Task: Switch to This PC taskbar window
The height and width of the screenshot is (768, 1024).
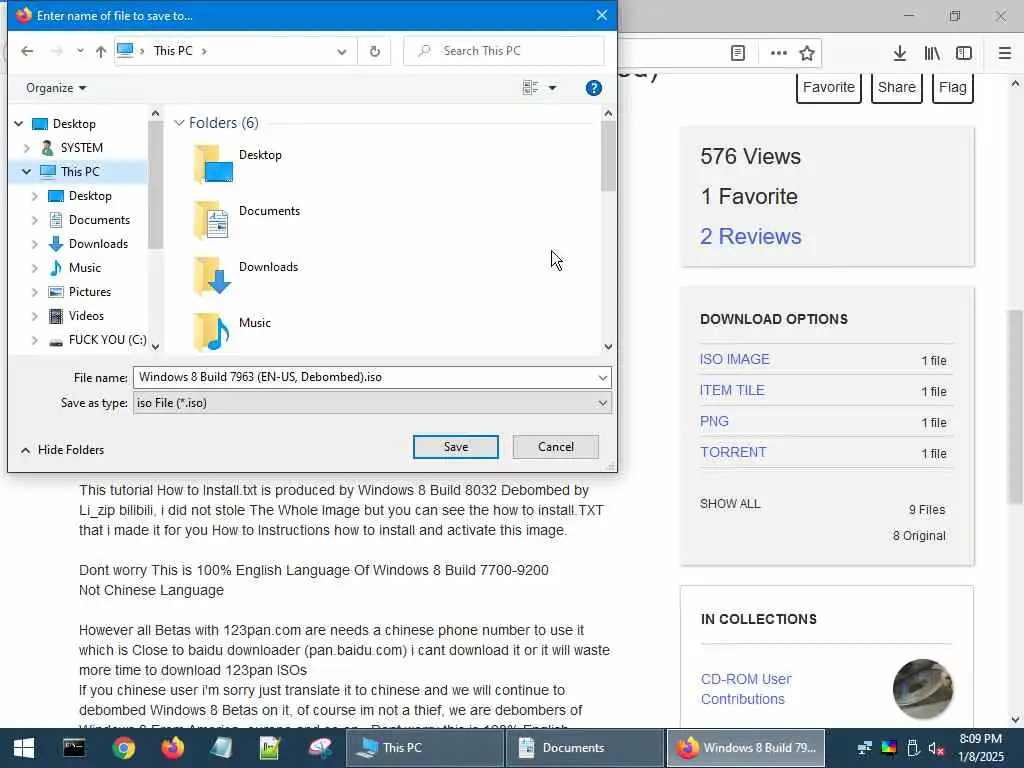Action: [423, 748]
